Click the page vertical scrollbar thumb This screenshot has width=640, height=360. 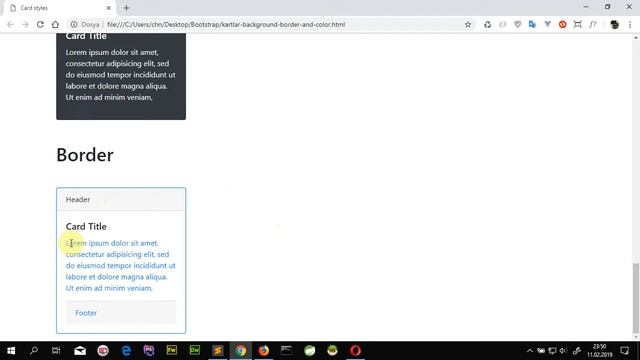pos(636,298)
